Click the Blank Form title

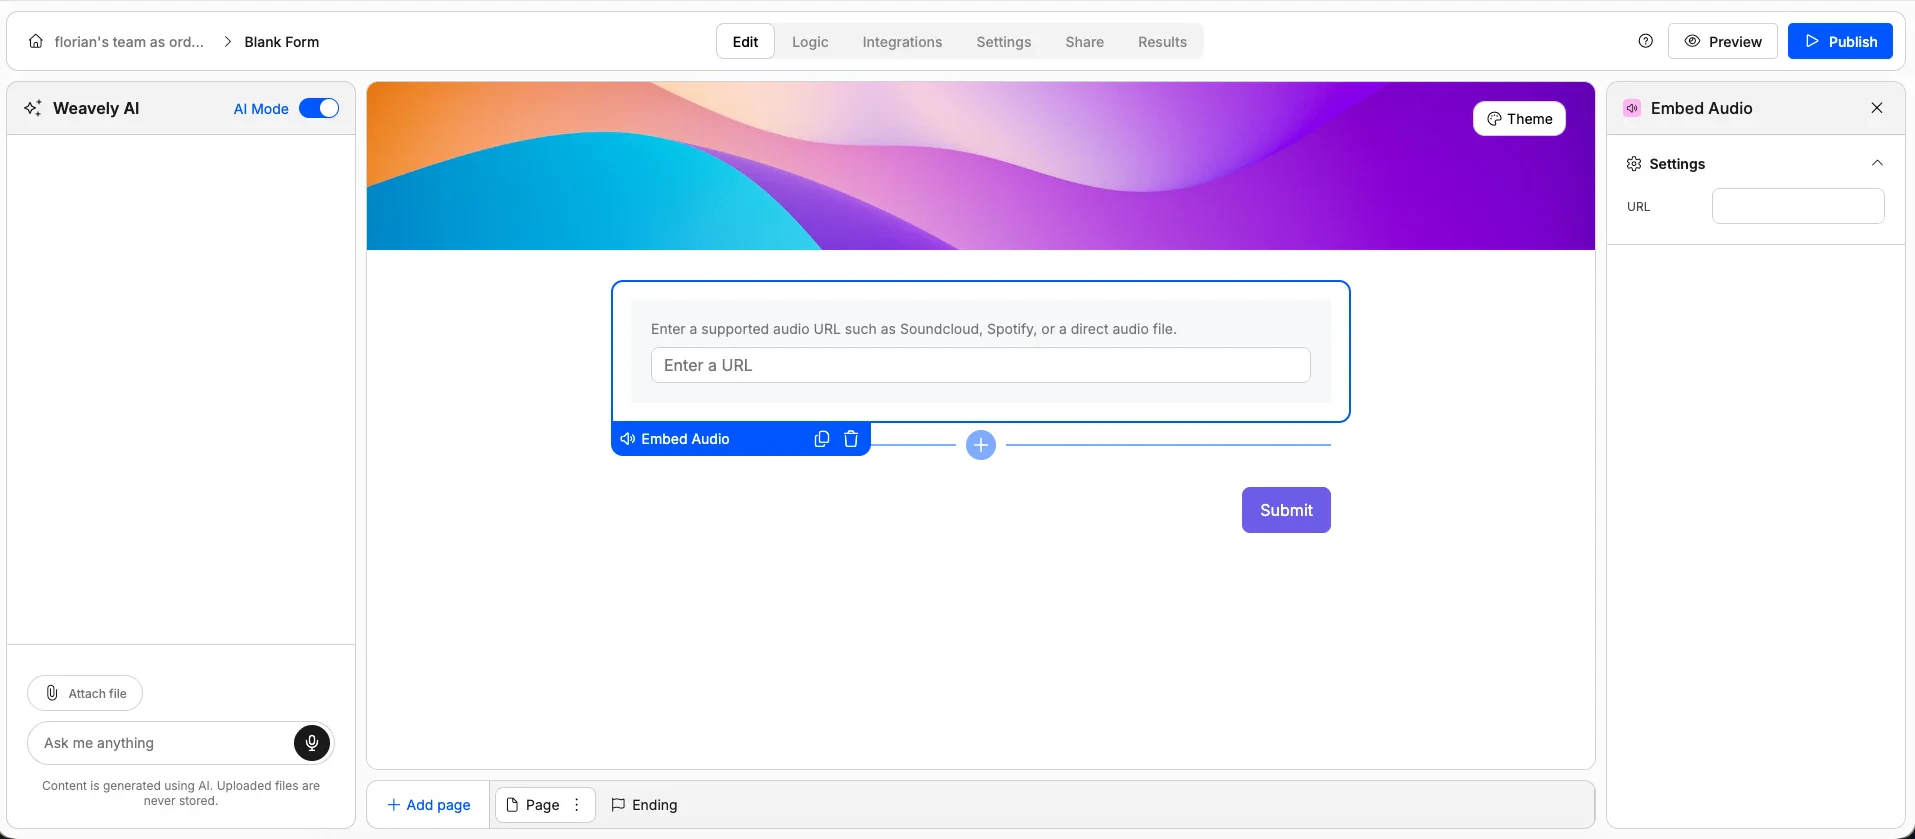[x=282, y=42]
